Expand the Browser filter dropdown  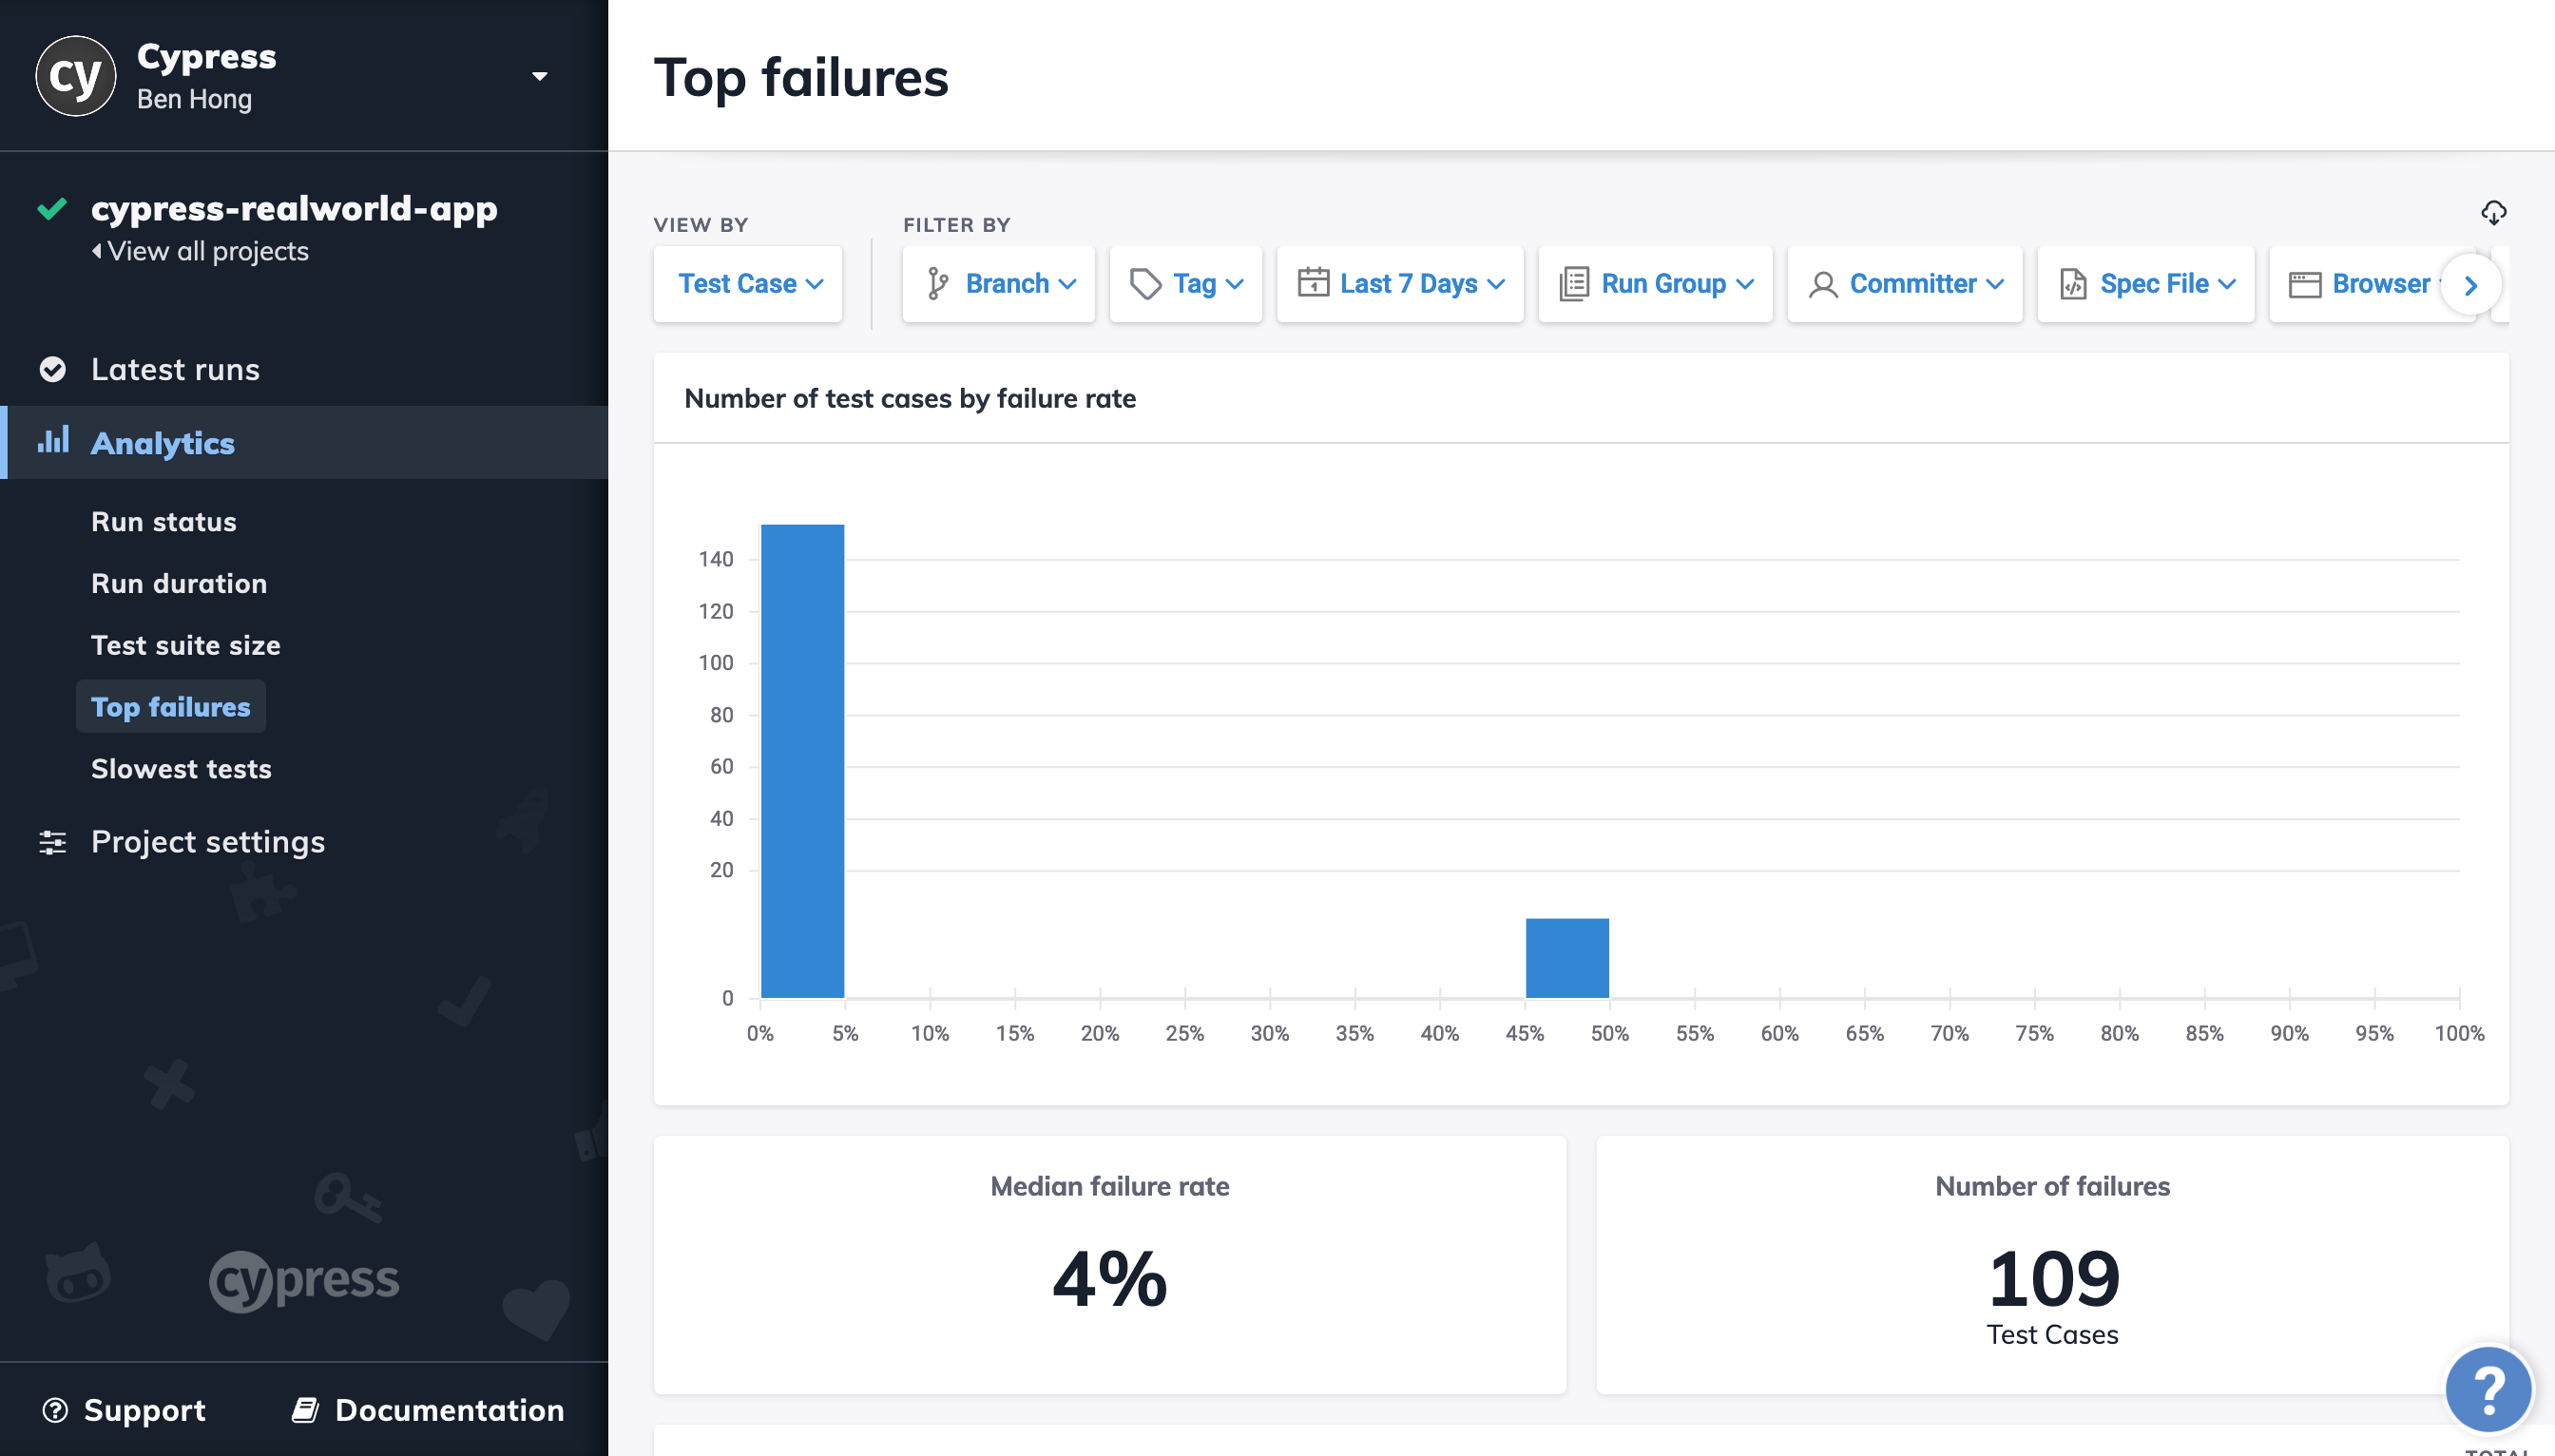pos(2376,284)
